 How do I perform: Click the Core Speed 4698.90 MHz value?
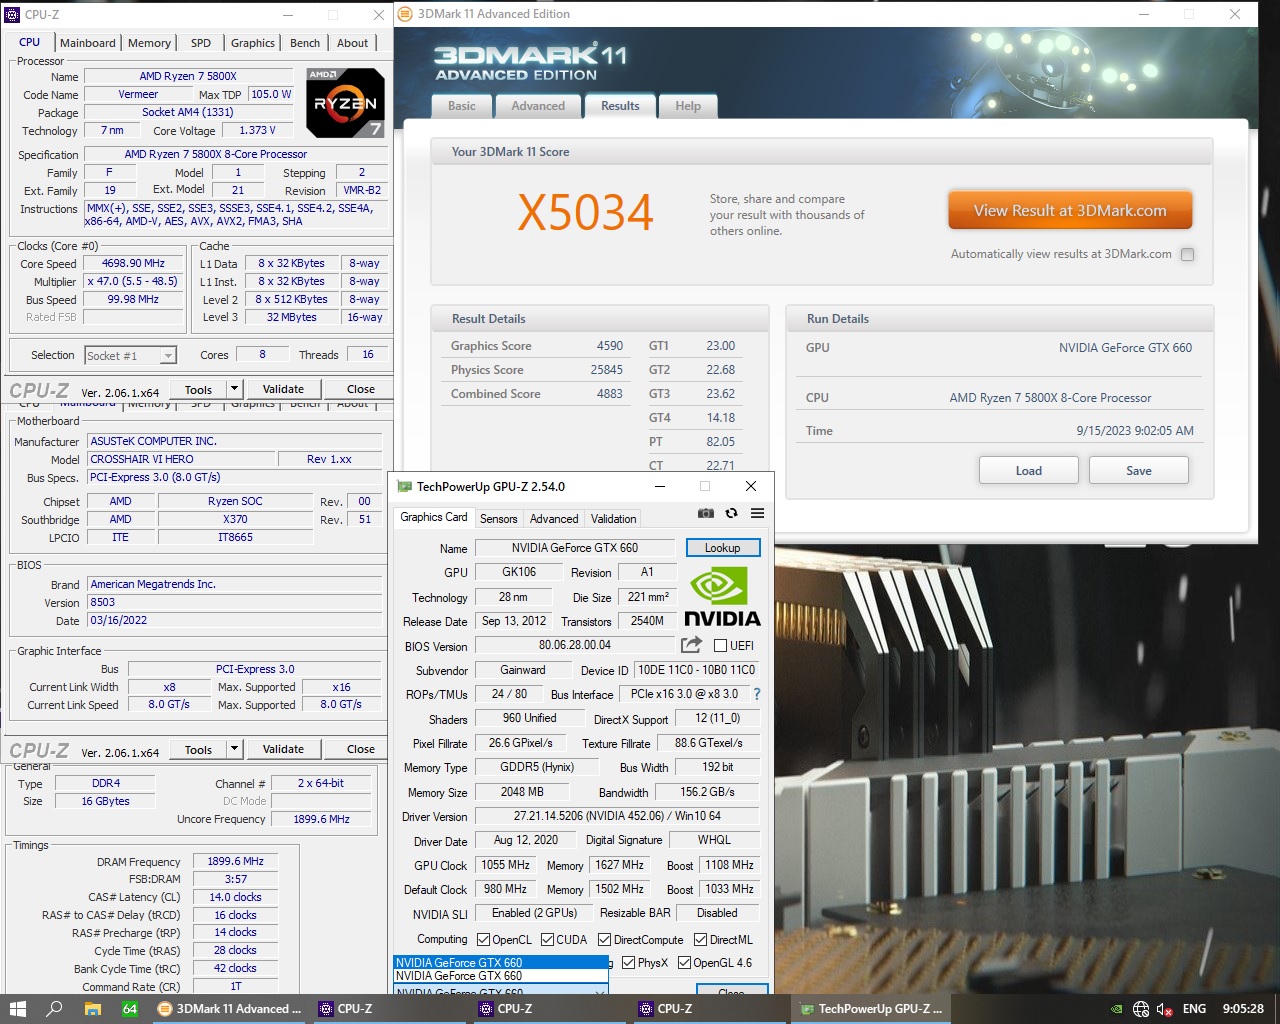(133, 264)
